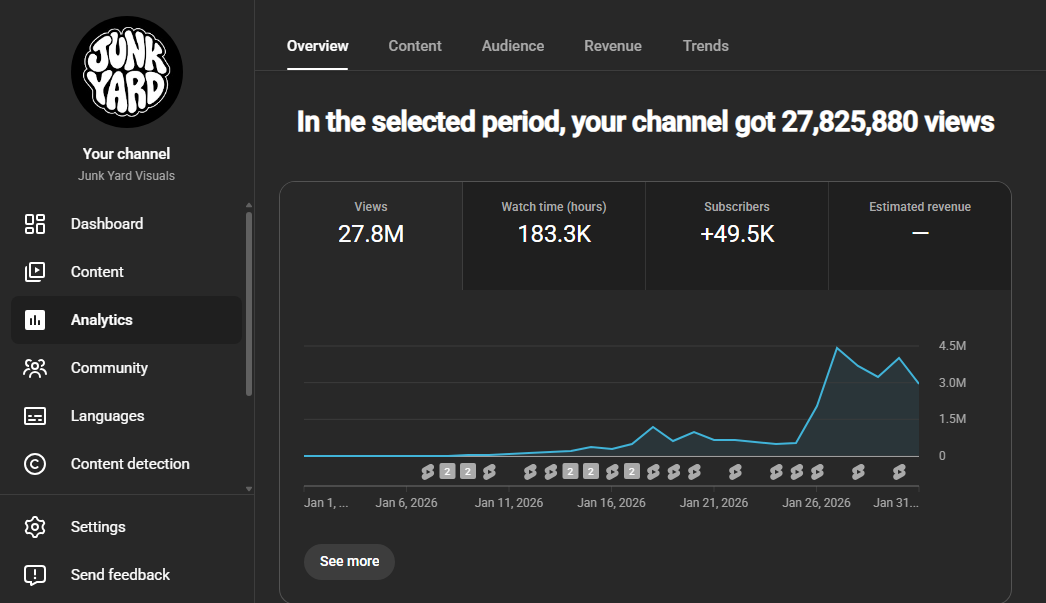1046x603 pixels.
Task: Click the sidebar scroll up arrow
Action: 249,205
